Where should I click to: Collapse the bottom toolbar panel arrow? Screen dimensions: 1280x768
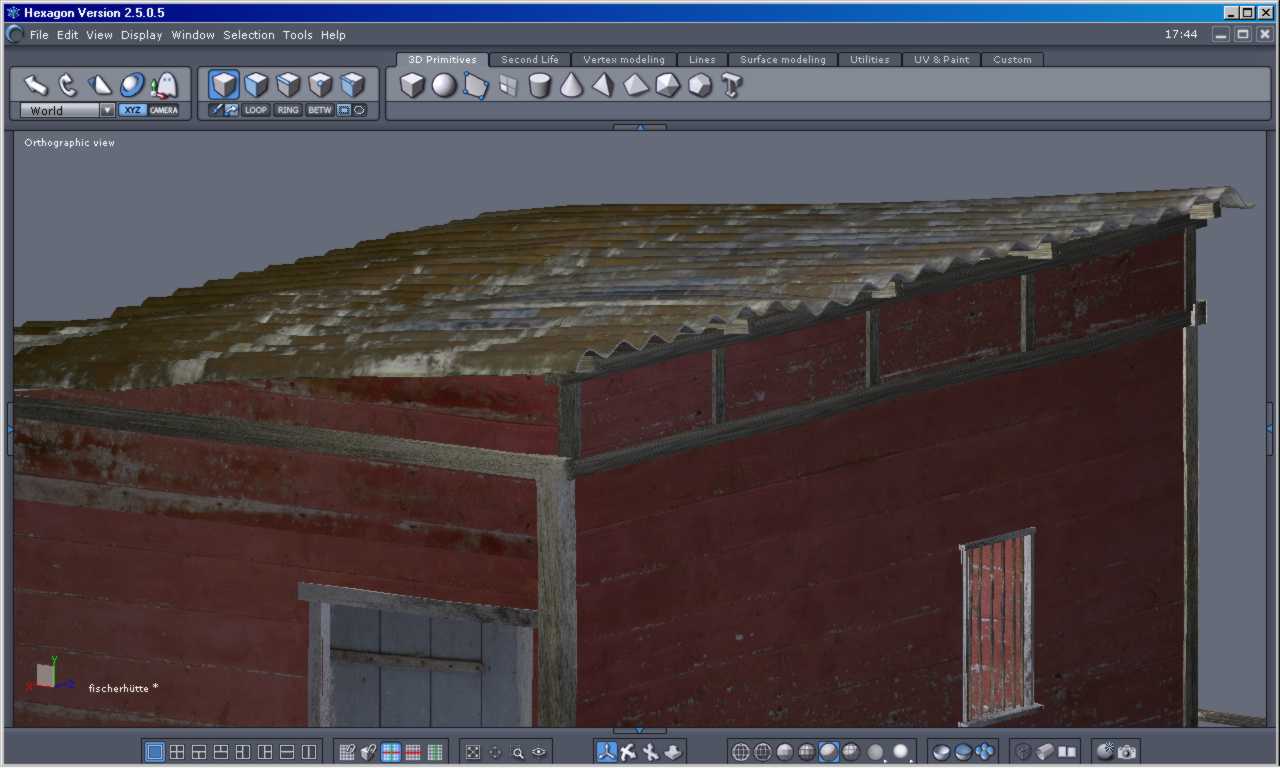[x=640, y=730]
